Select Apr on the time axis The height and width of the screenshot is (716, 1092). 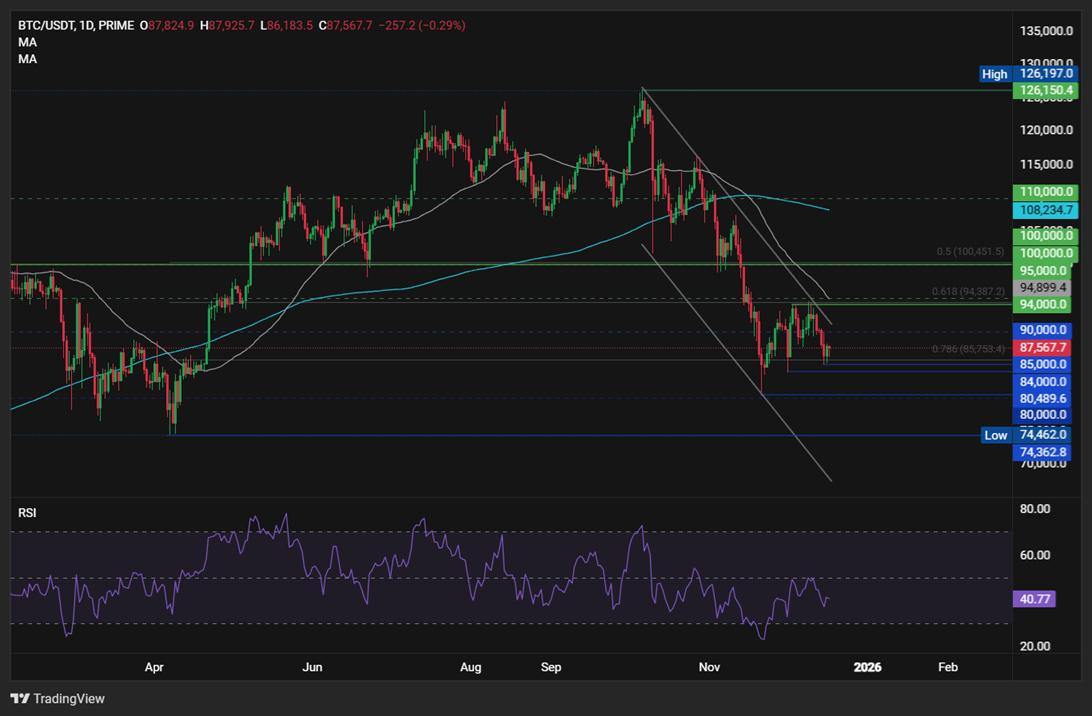tap(155, 667)
